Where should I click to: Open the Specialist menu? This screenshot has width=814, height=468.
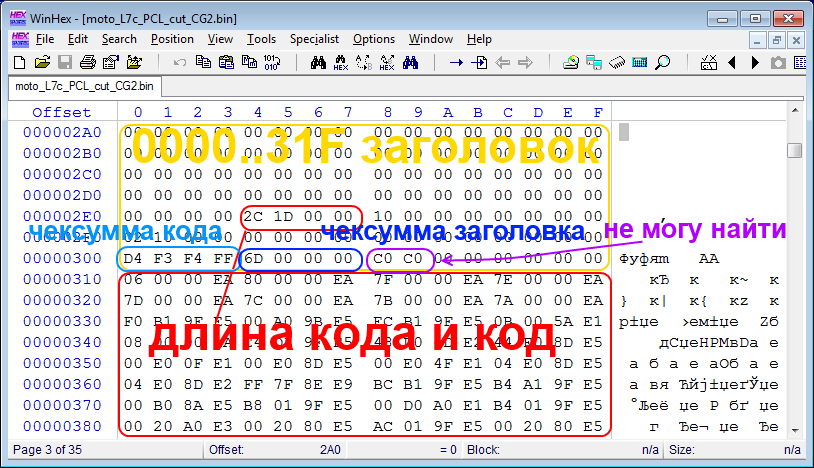pos(314,39)
